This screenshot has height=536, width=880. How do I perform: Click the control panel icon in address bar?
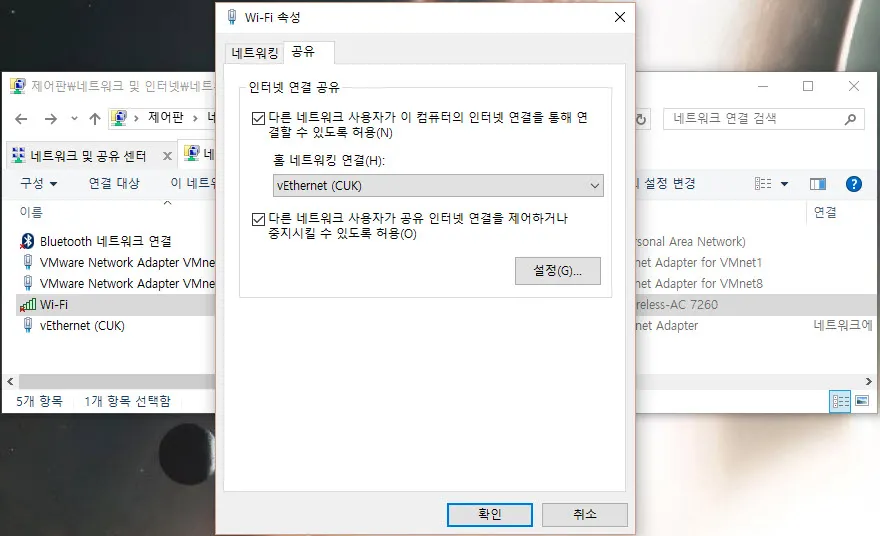pos(118,118)
